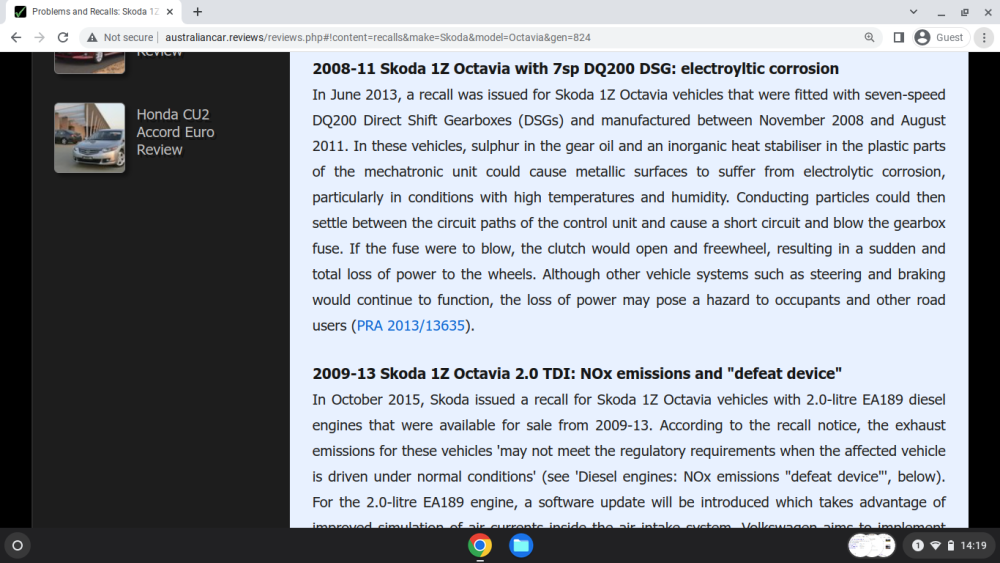This screenshot has height=563, width=1000.
Task: Open the notification count indicator
Action: pyautogui.click(x=918, y=545)
